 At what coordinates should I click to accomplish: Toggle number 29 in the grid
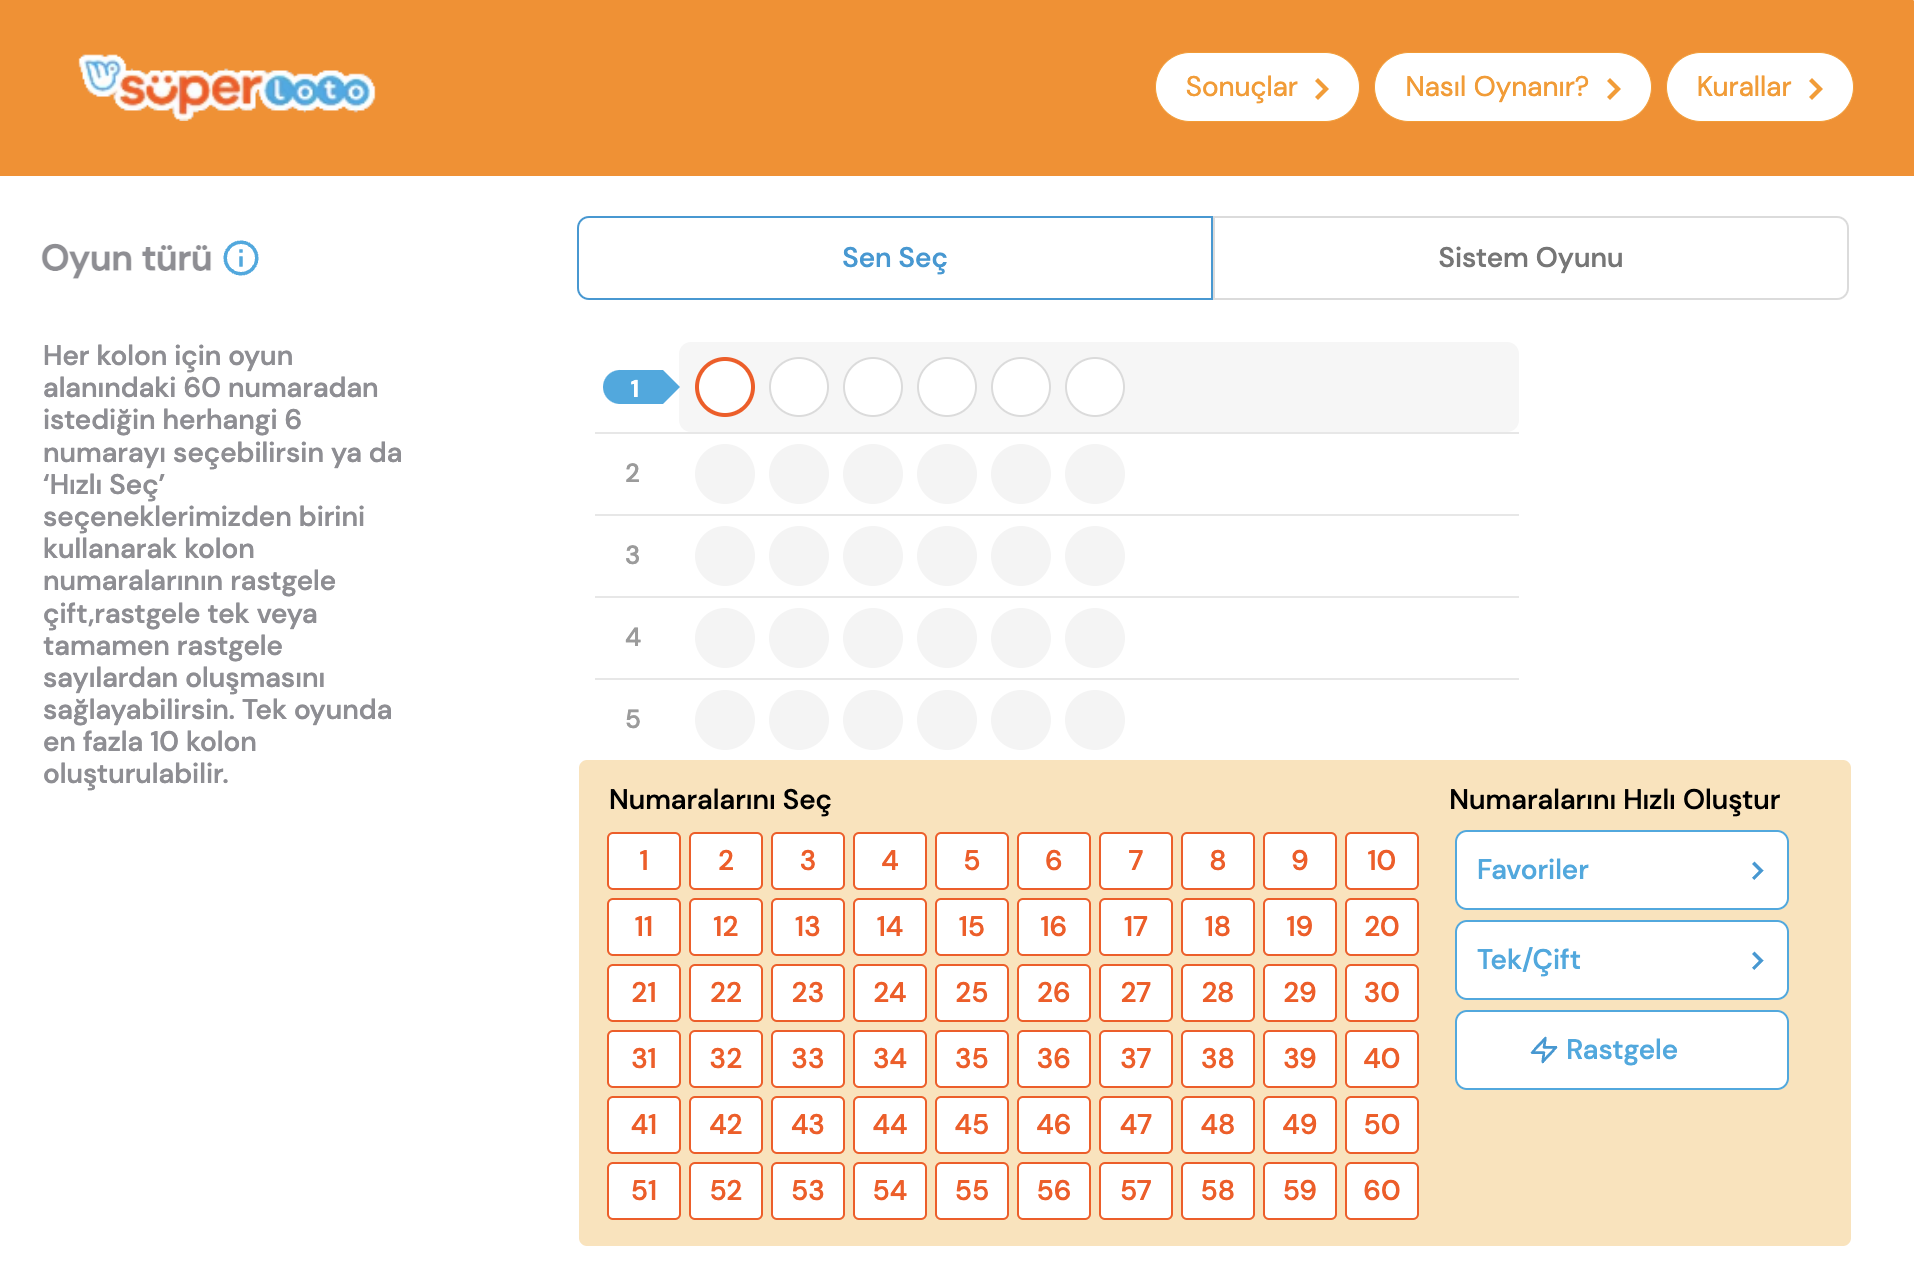click(x=1300, y=993)
